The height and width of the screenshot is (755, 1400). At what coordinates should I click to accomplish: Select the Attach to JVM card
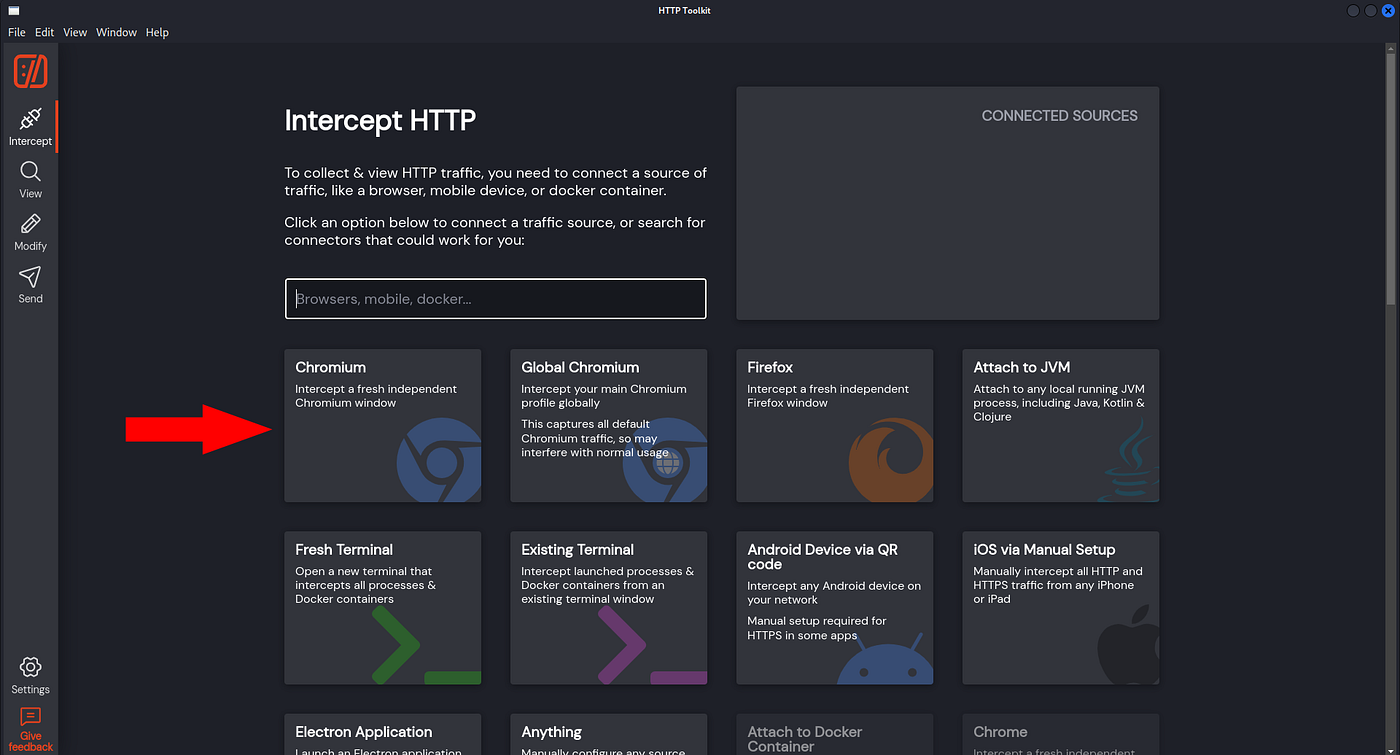click(x=1061, y=425)
